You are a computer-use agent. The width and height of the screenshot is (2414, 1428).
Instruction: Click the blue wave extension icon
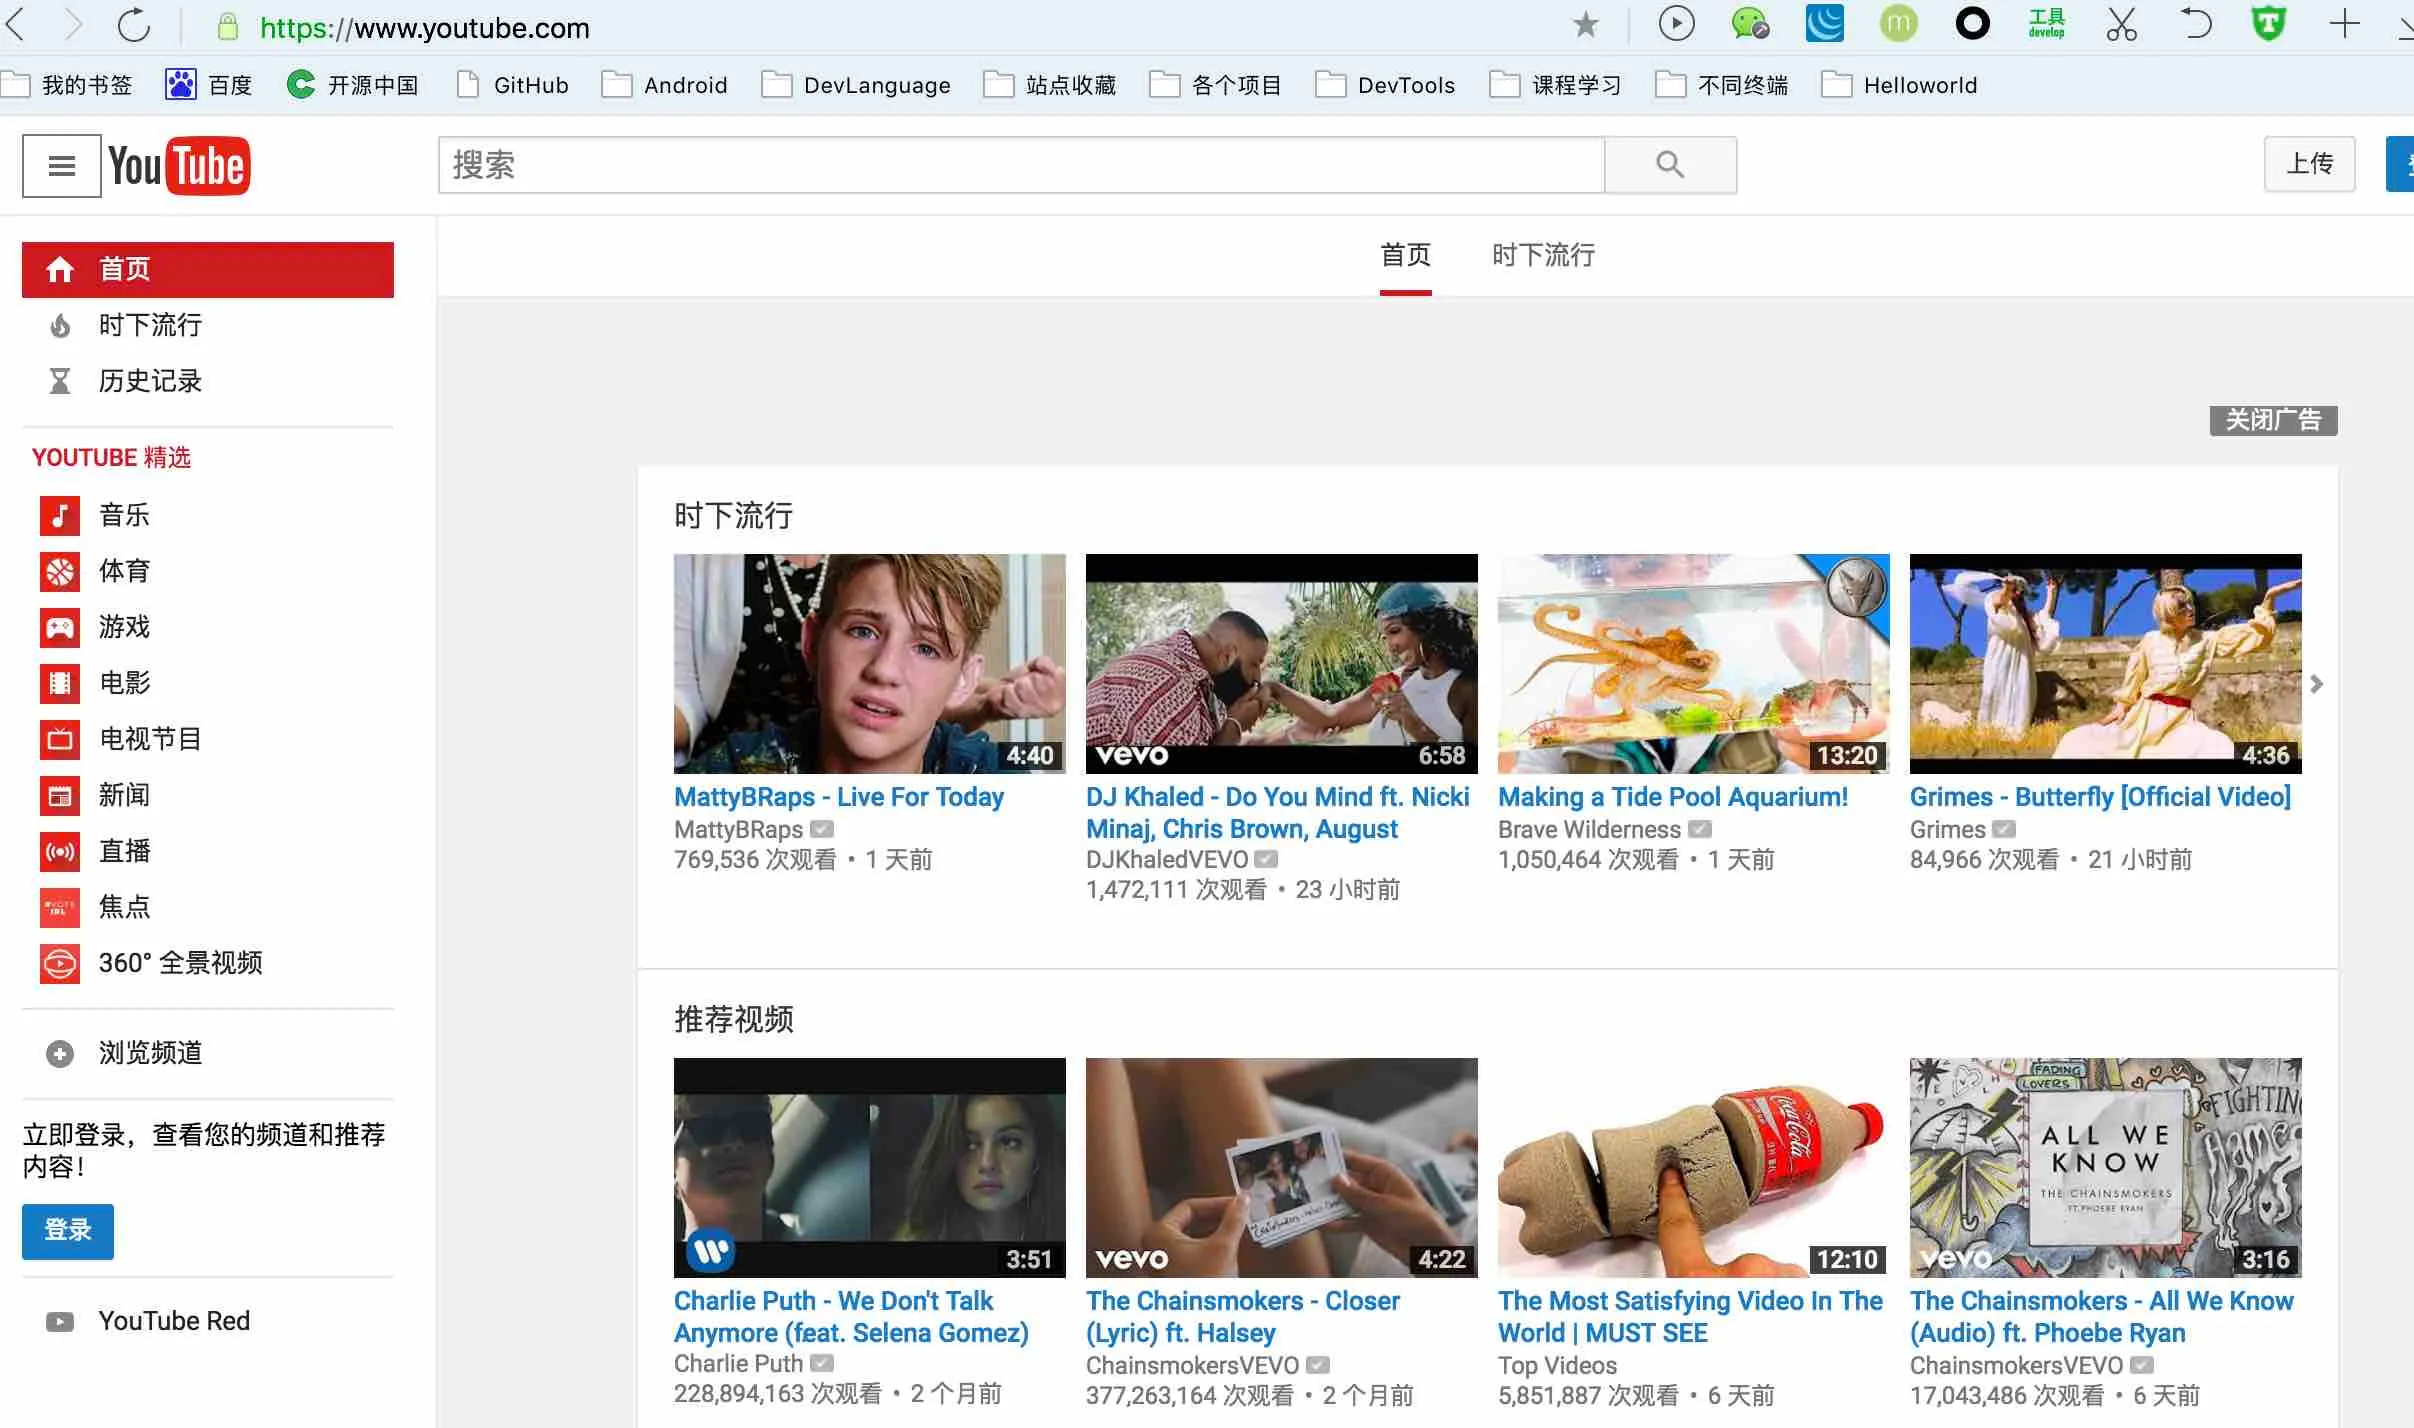[x=1824, y=23]
